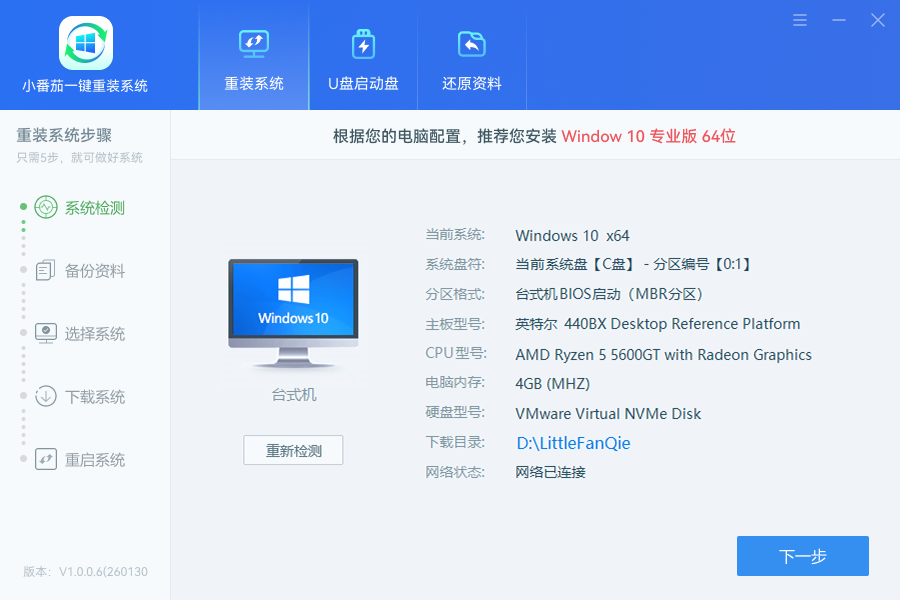Select the 重启系统 step label

pyautogui.click(x=95, y=460)
